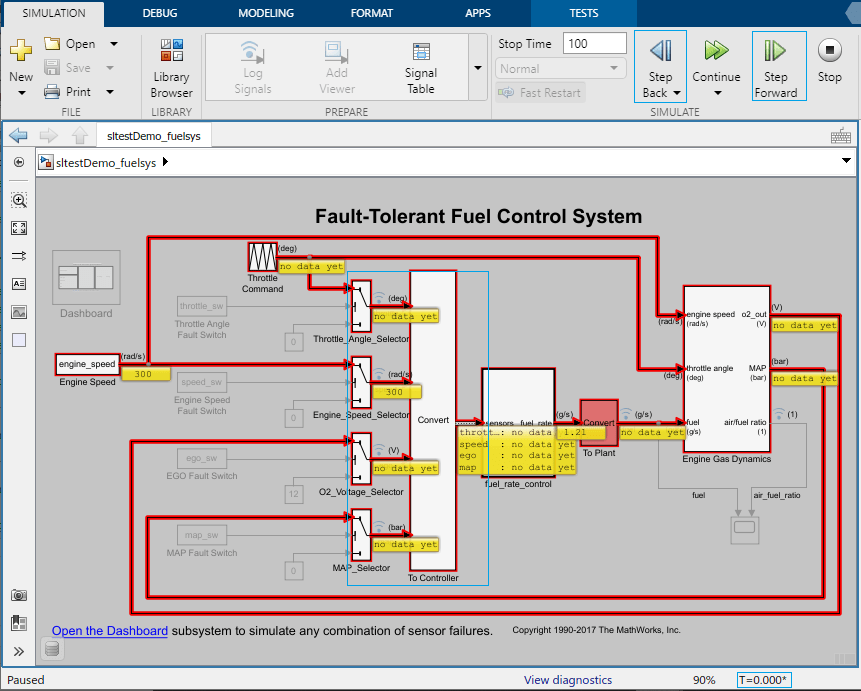Click the viewmarks icon below the camera
This screenshot has width=861, height=691.
pos(19,623)
